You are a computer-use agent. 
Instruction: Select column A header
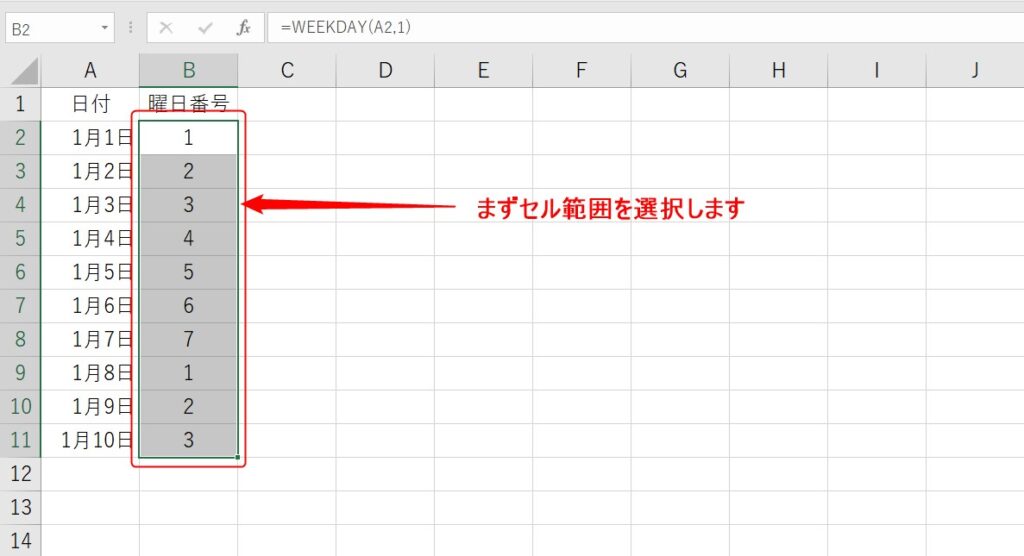click(90, 71)
